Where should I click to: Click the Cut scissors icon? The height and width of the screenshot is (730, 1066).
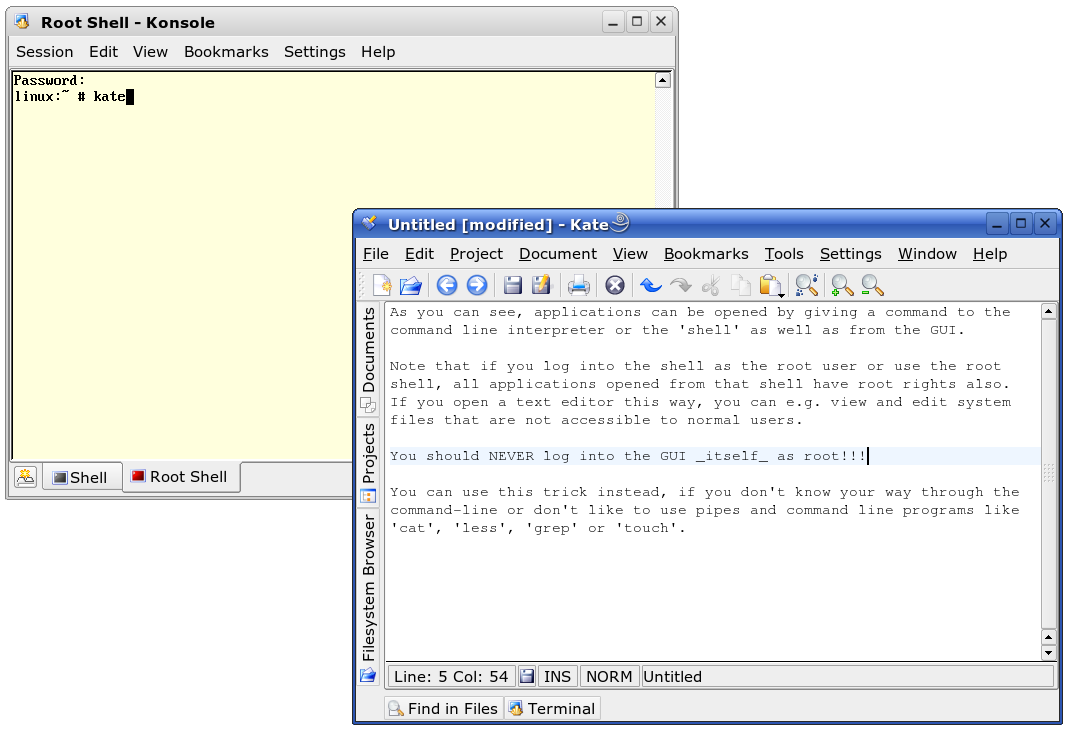point(711,285)
